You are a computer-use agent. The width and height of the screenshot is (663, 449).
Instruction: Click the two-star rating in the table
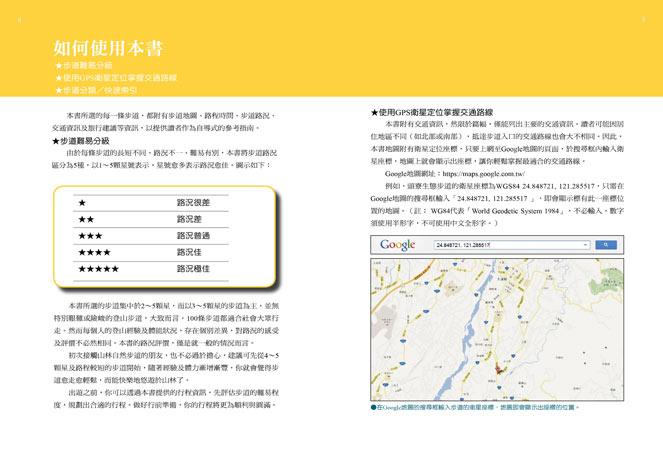[86, 219]
